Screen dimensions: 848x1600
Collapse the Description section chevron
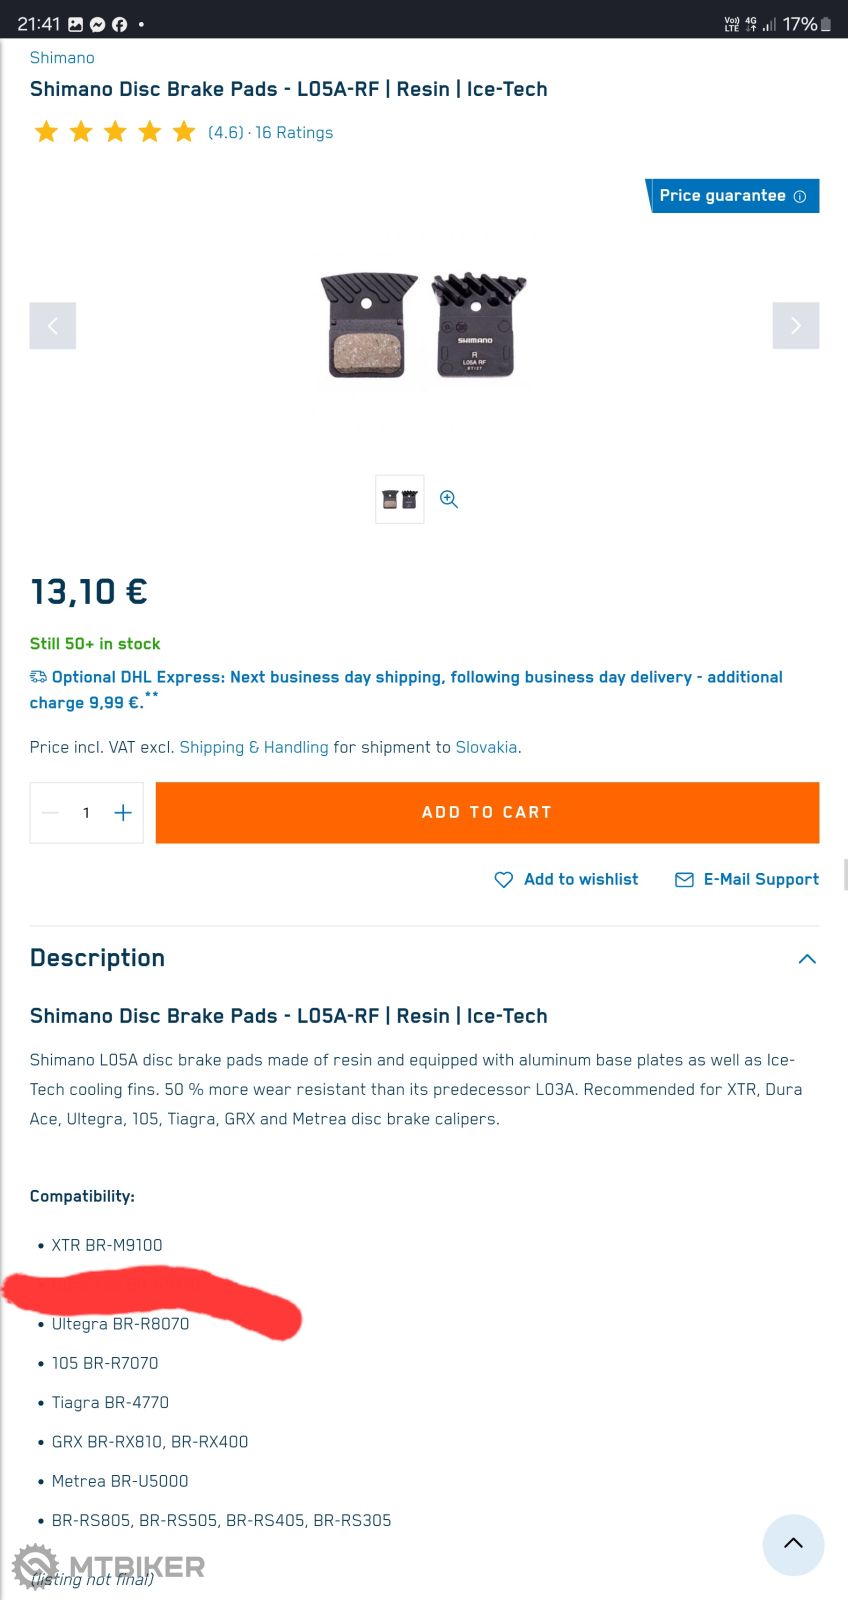807,959
